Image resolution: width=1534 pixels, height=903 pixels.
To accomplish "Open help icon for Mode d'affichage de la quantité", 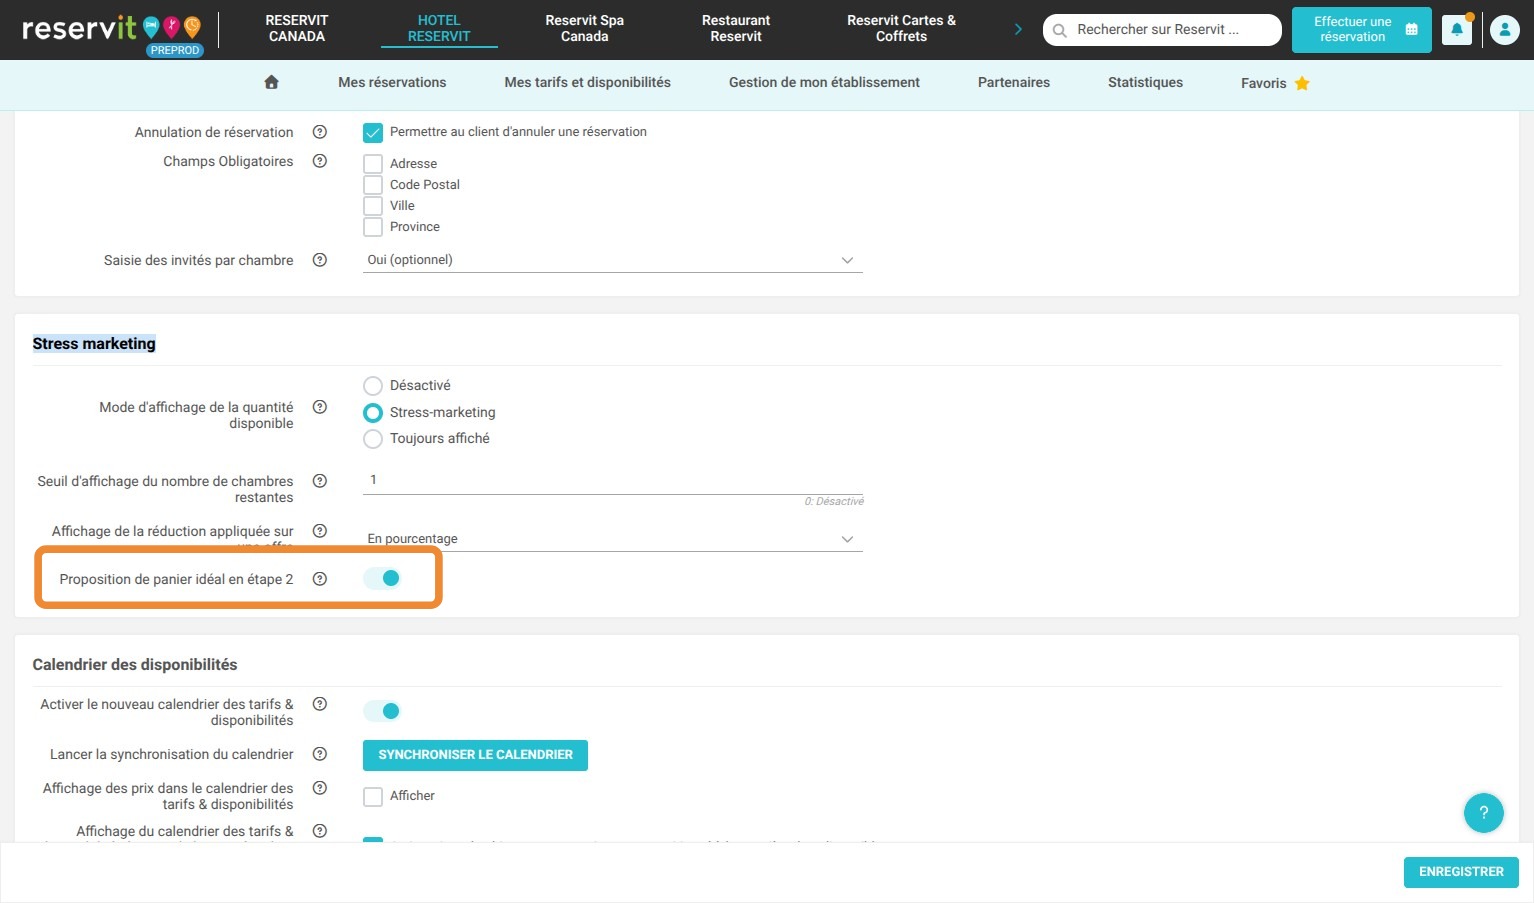I will [x=320, y=407].
